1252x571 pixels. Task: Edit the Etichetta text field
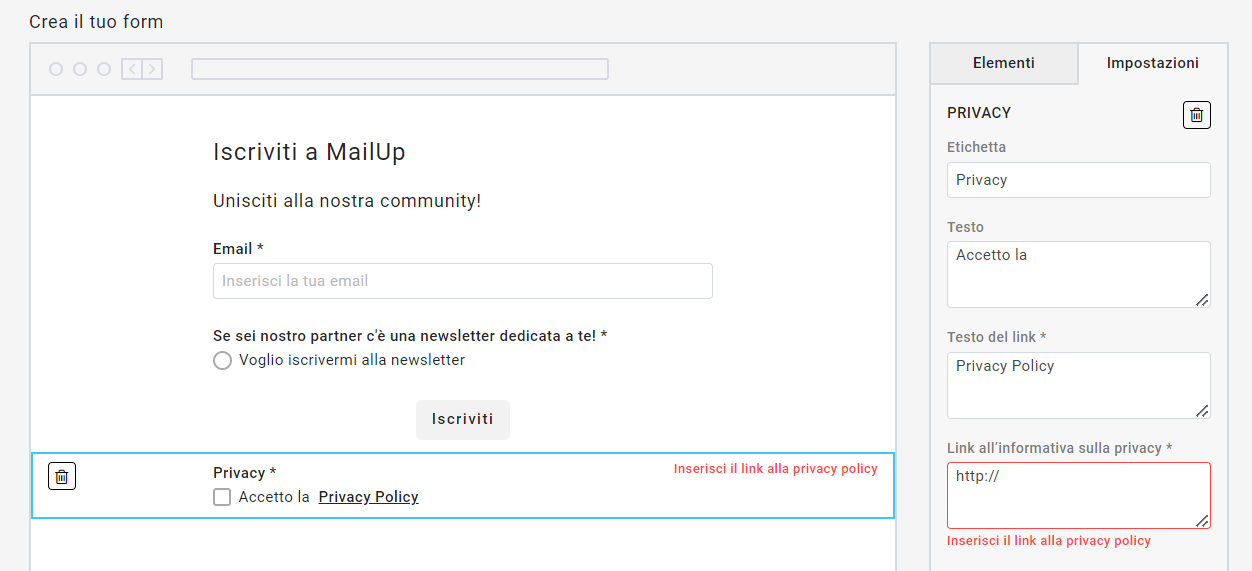(1078, 180)
